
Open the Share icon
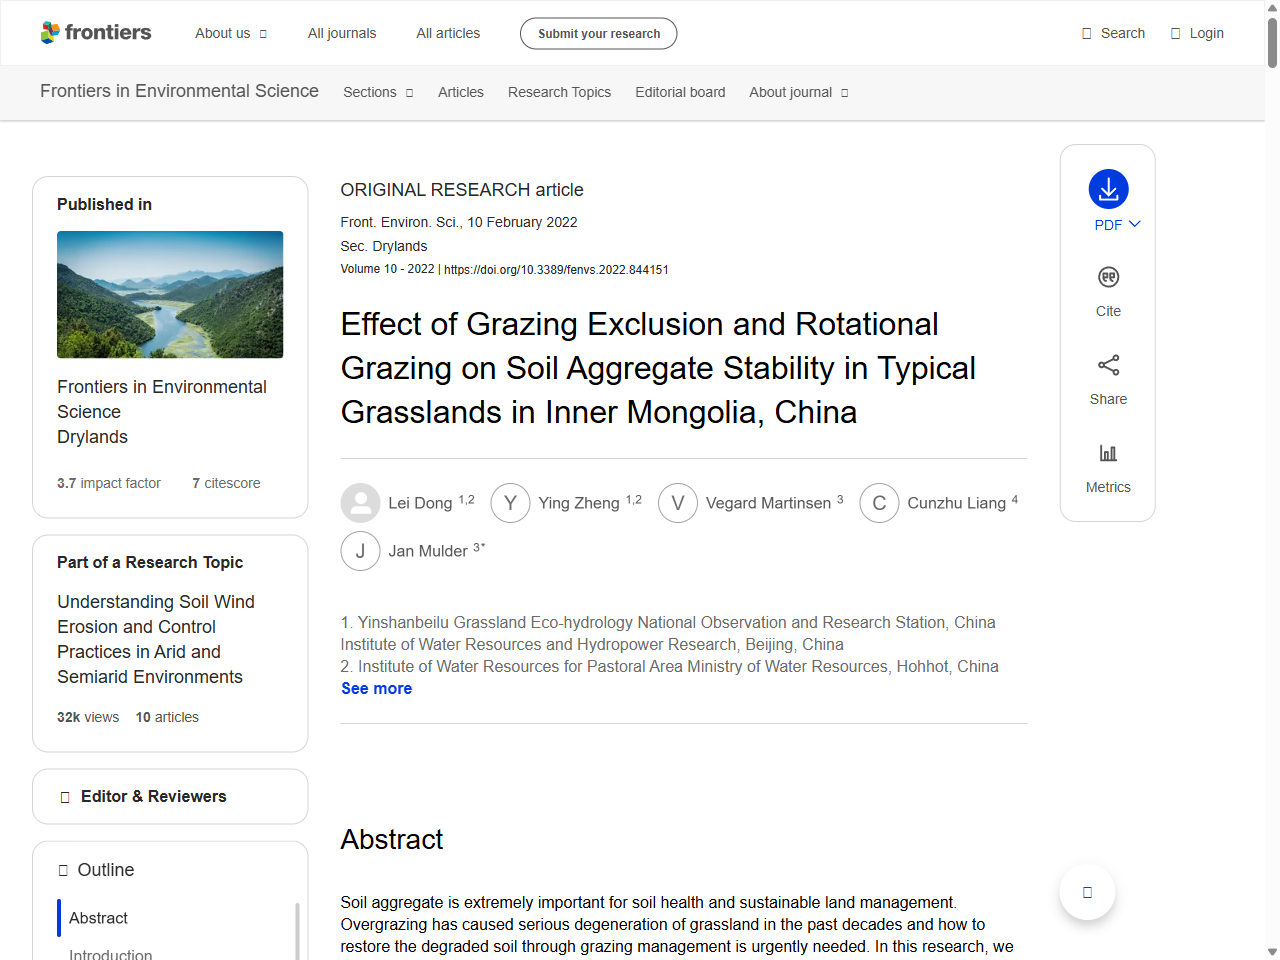pos(1108,365)
